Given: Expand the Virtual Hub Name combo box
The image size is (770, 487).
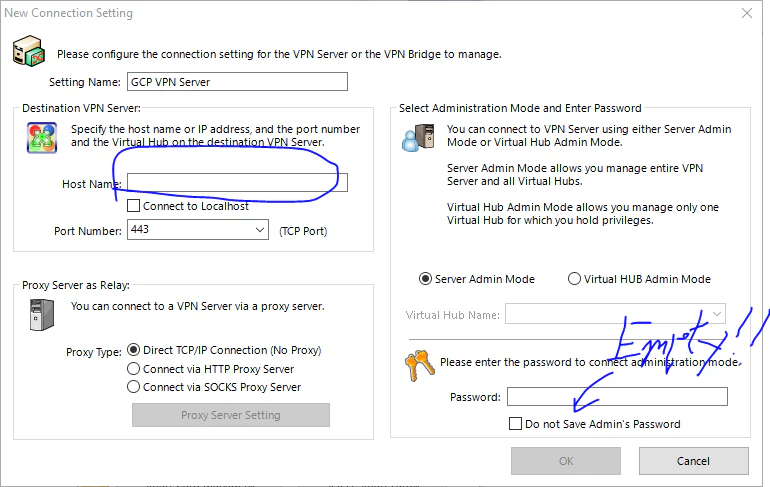Looking at the screenshot, I should click(x=716, y=314).
